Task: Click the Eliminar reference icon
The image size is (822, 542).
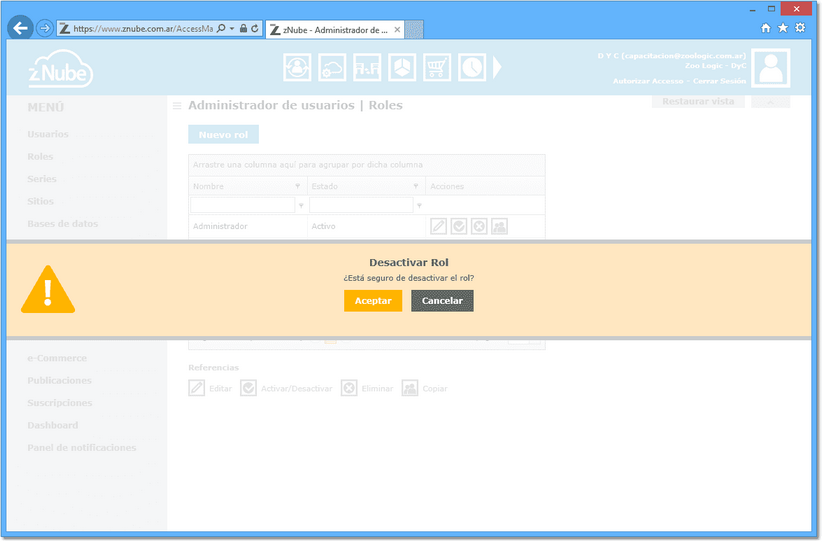Action: 349,388
